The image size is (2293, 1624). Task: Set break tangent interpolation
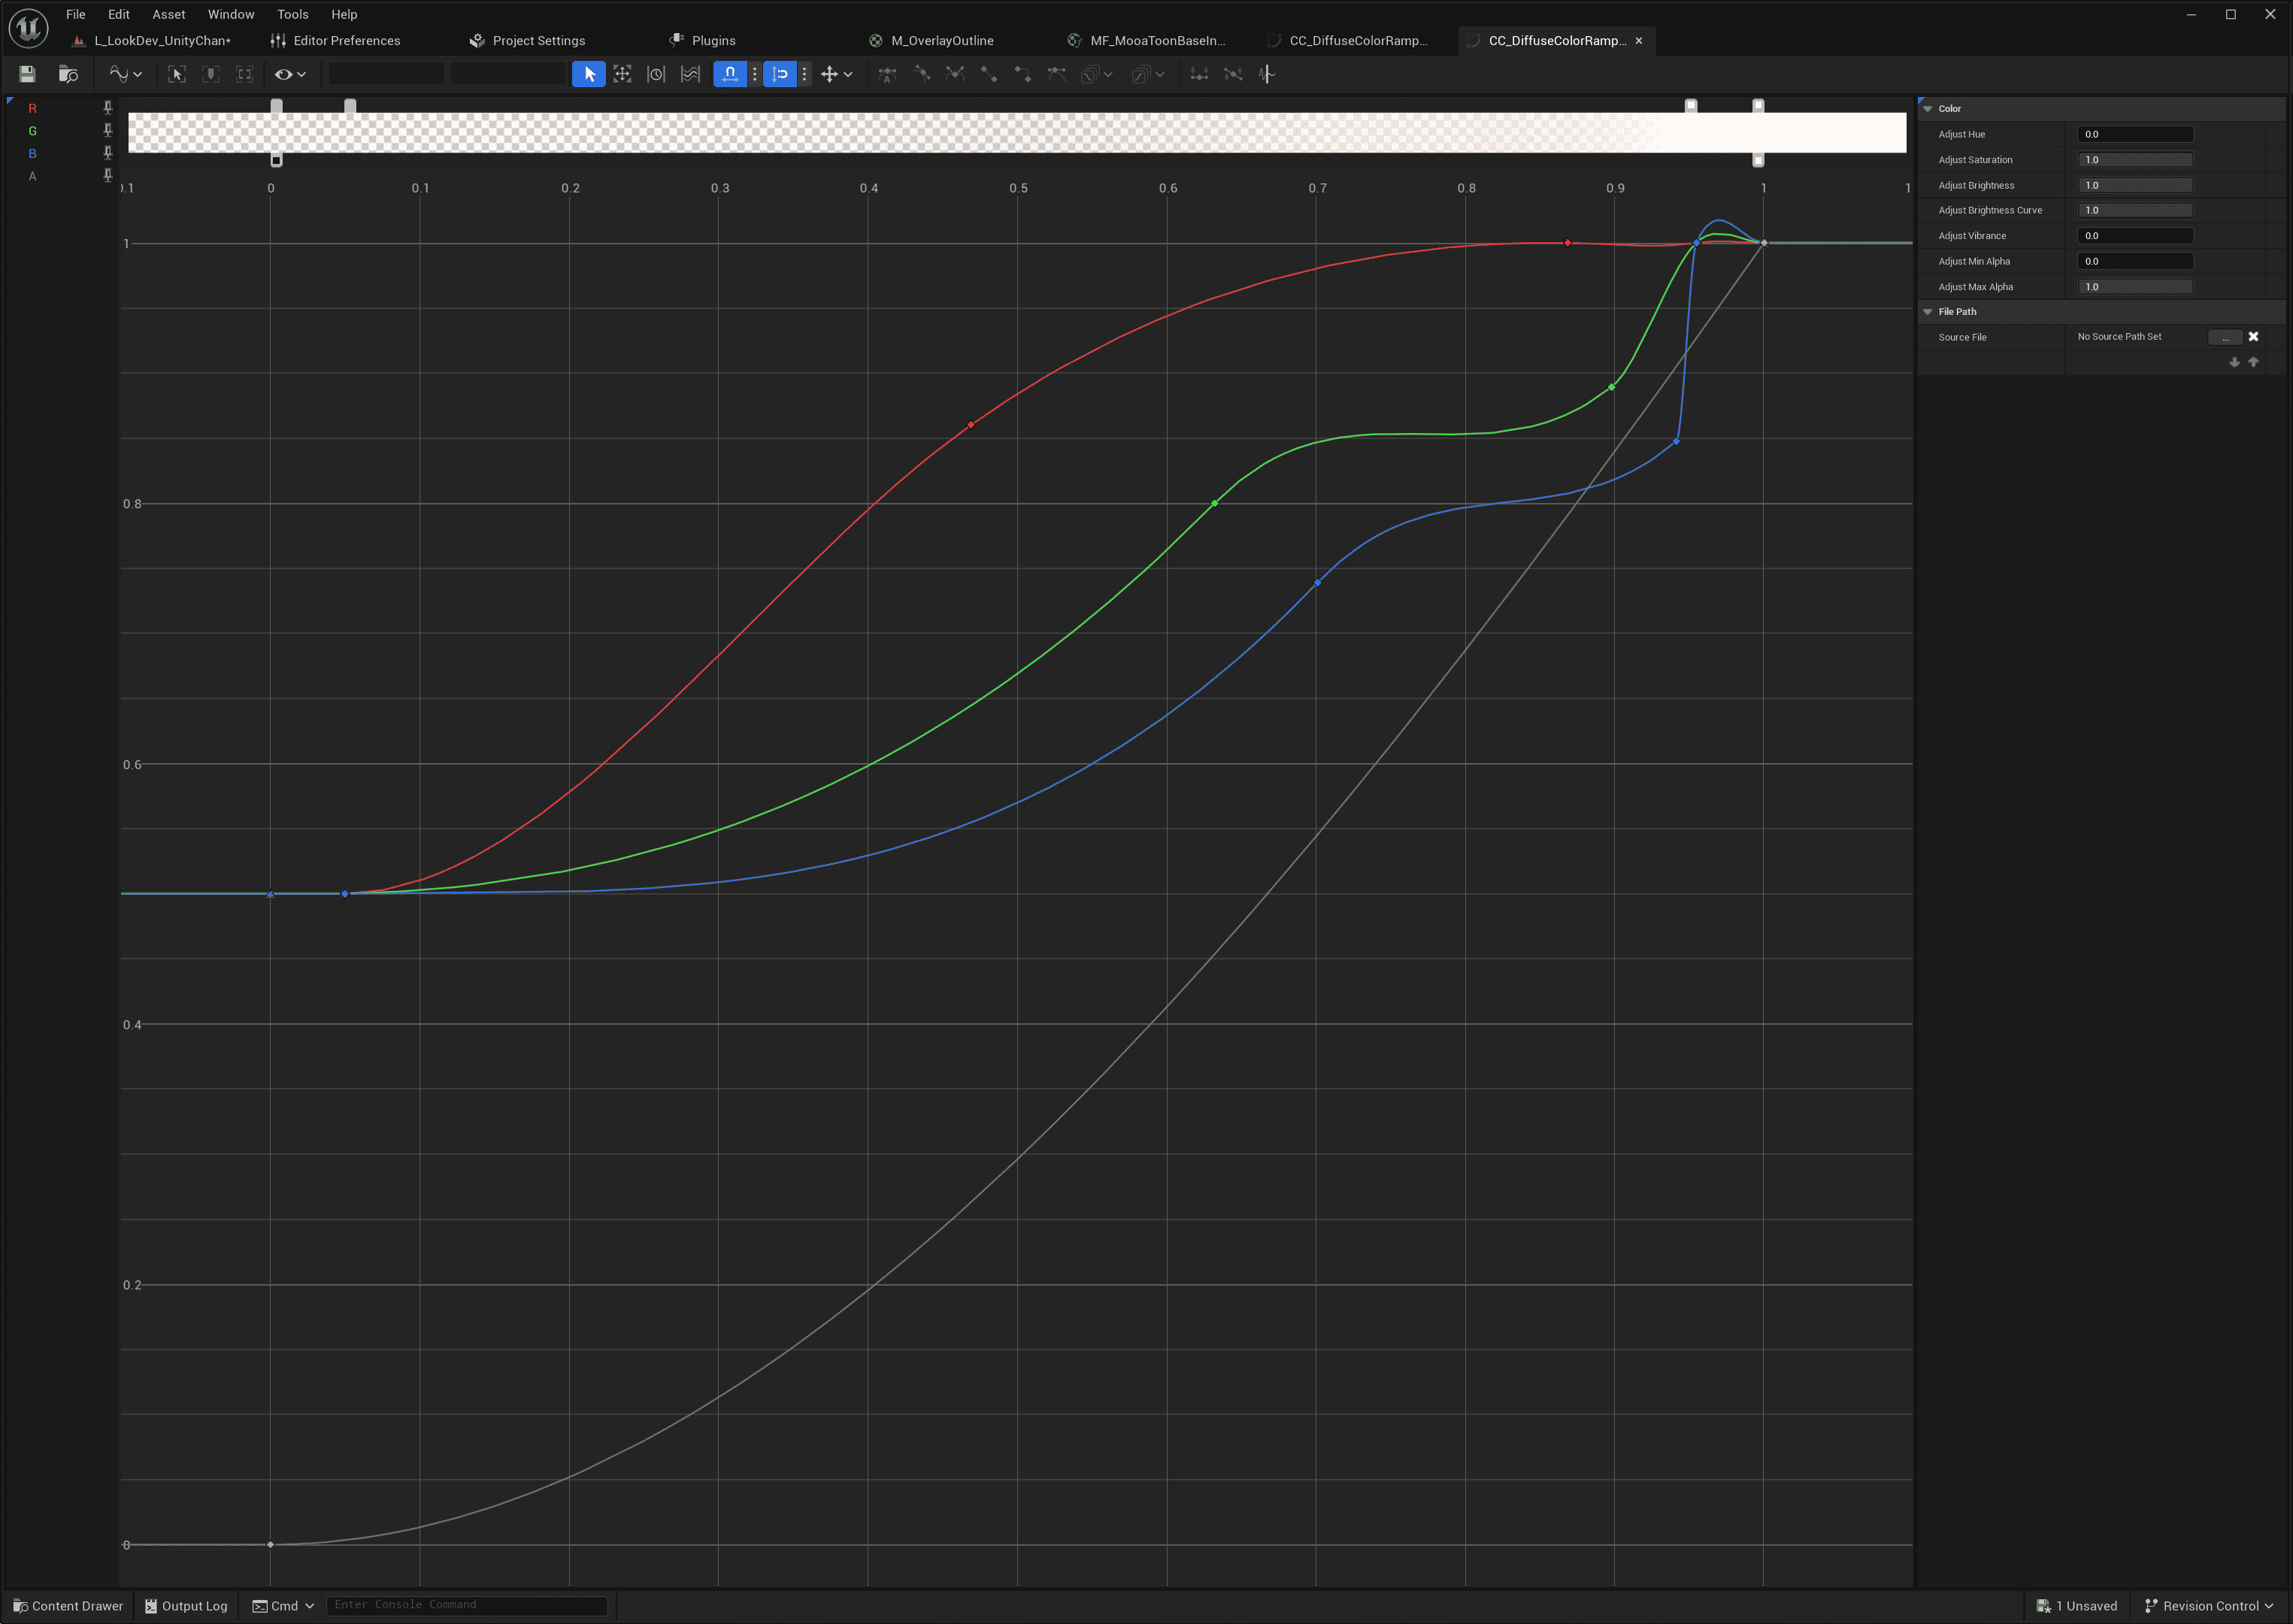pyautogui.click(x=955, y=74)
